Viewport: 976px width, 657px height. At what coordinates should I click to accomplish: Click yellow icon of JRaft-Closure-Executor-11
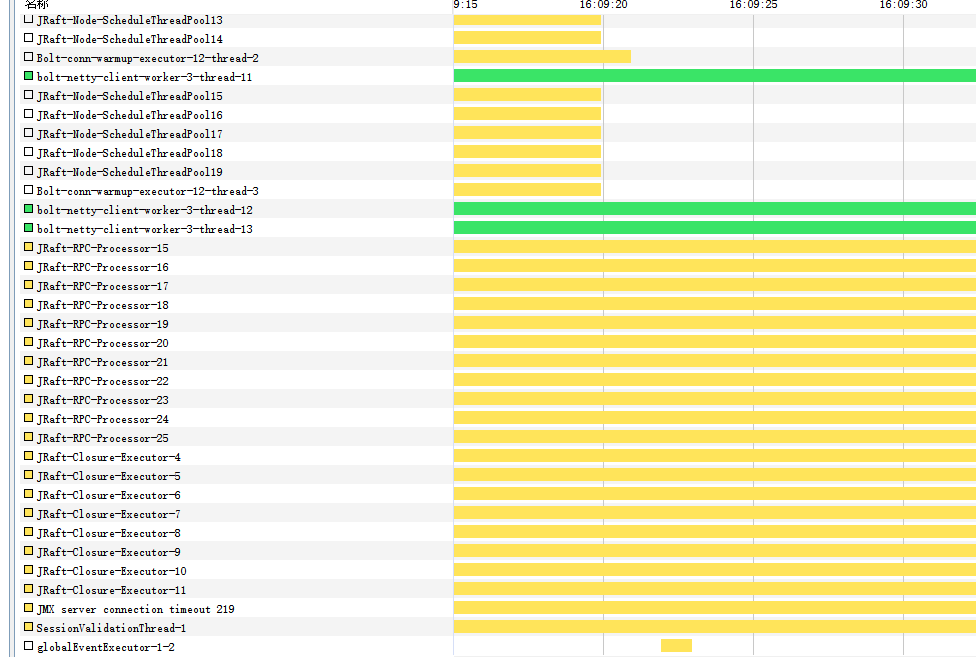click(x=28, y=589)
